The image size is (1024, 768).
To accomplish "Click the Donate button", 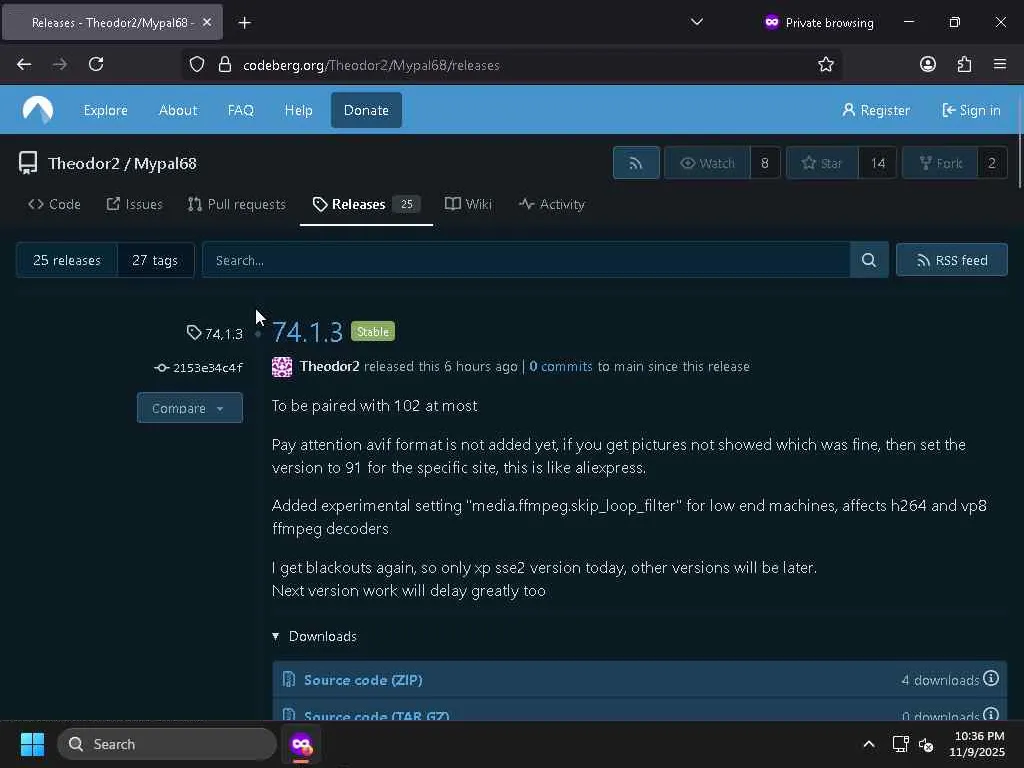I will (366, 110).
